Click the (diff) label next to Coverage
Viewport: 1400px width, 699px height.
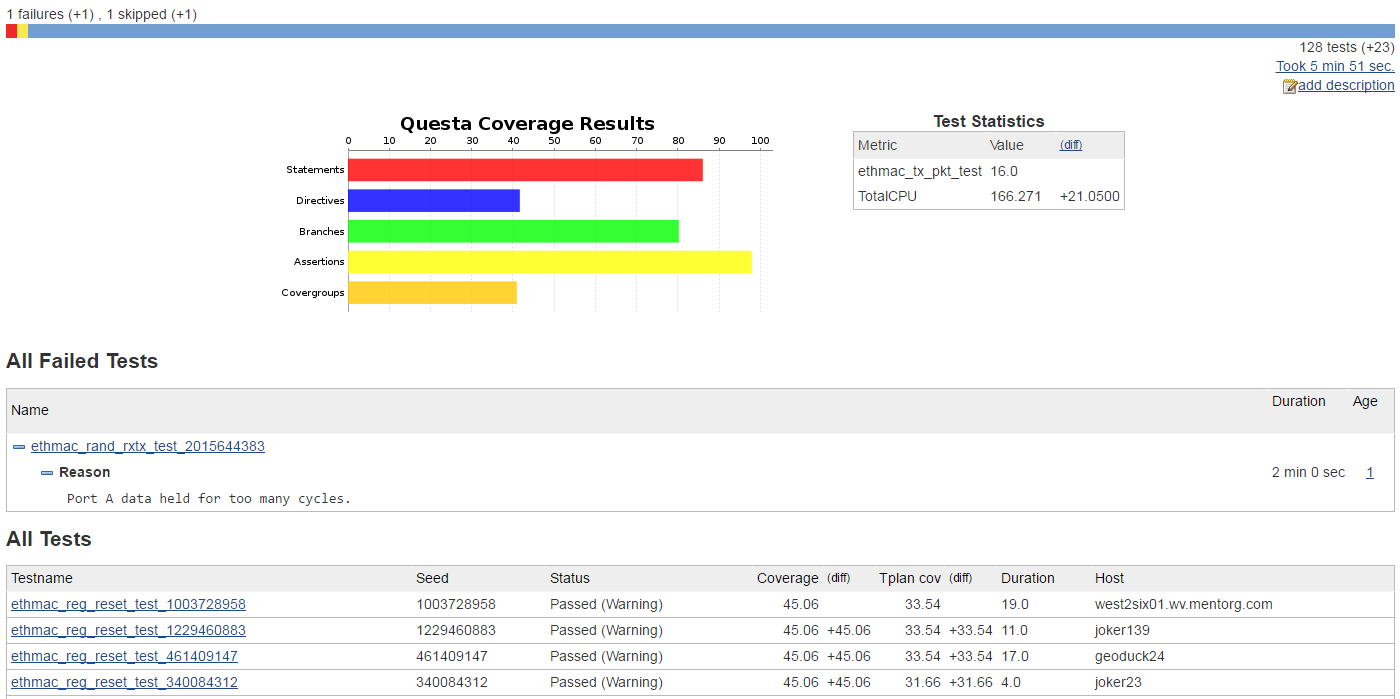pos(838,578)
